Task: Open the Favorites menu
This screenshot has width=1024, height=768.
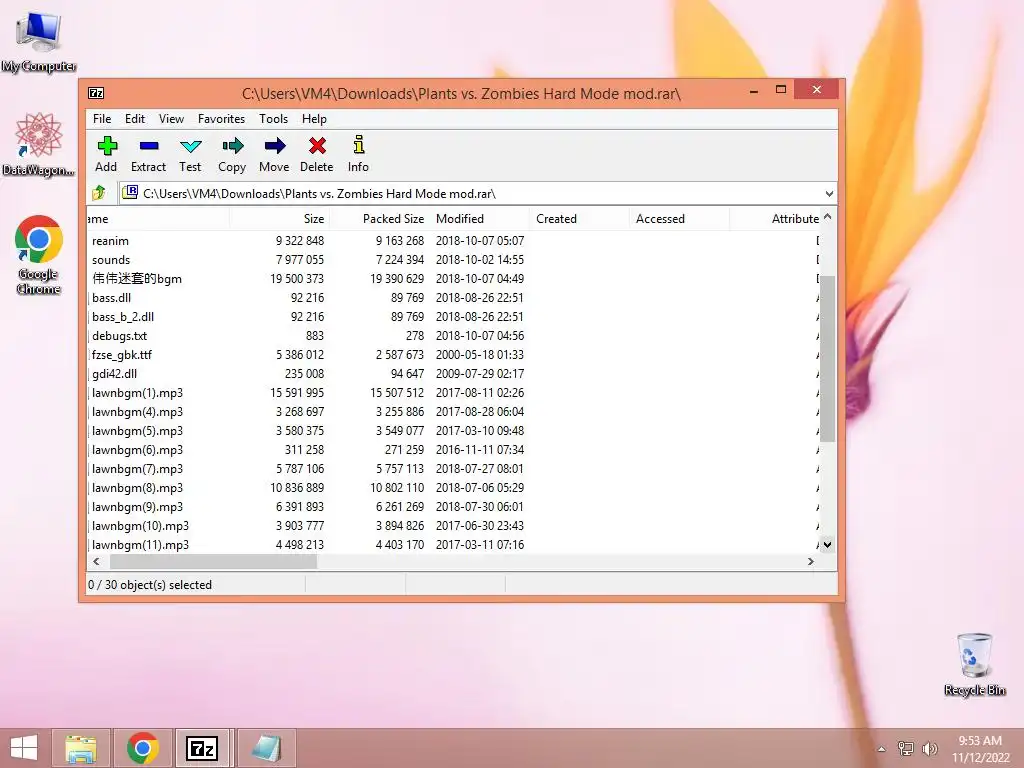Action: pos(221,119)
